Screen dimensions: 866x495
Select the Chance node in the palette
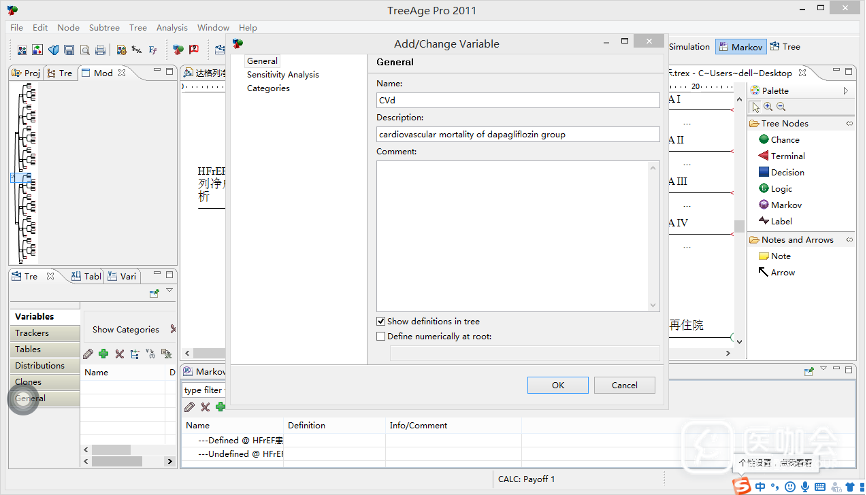point(784,140)
